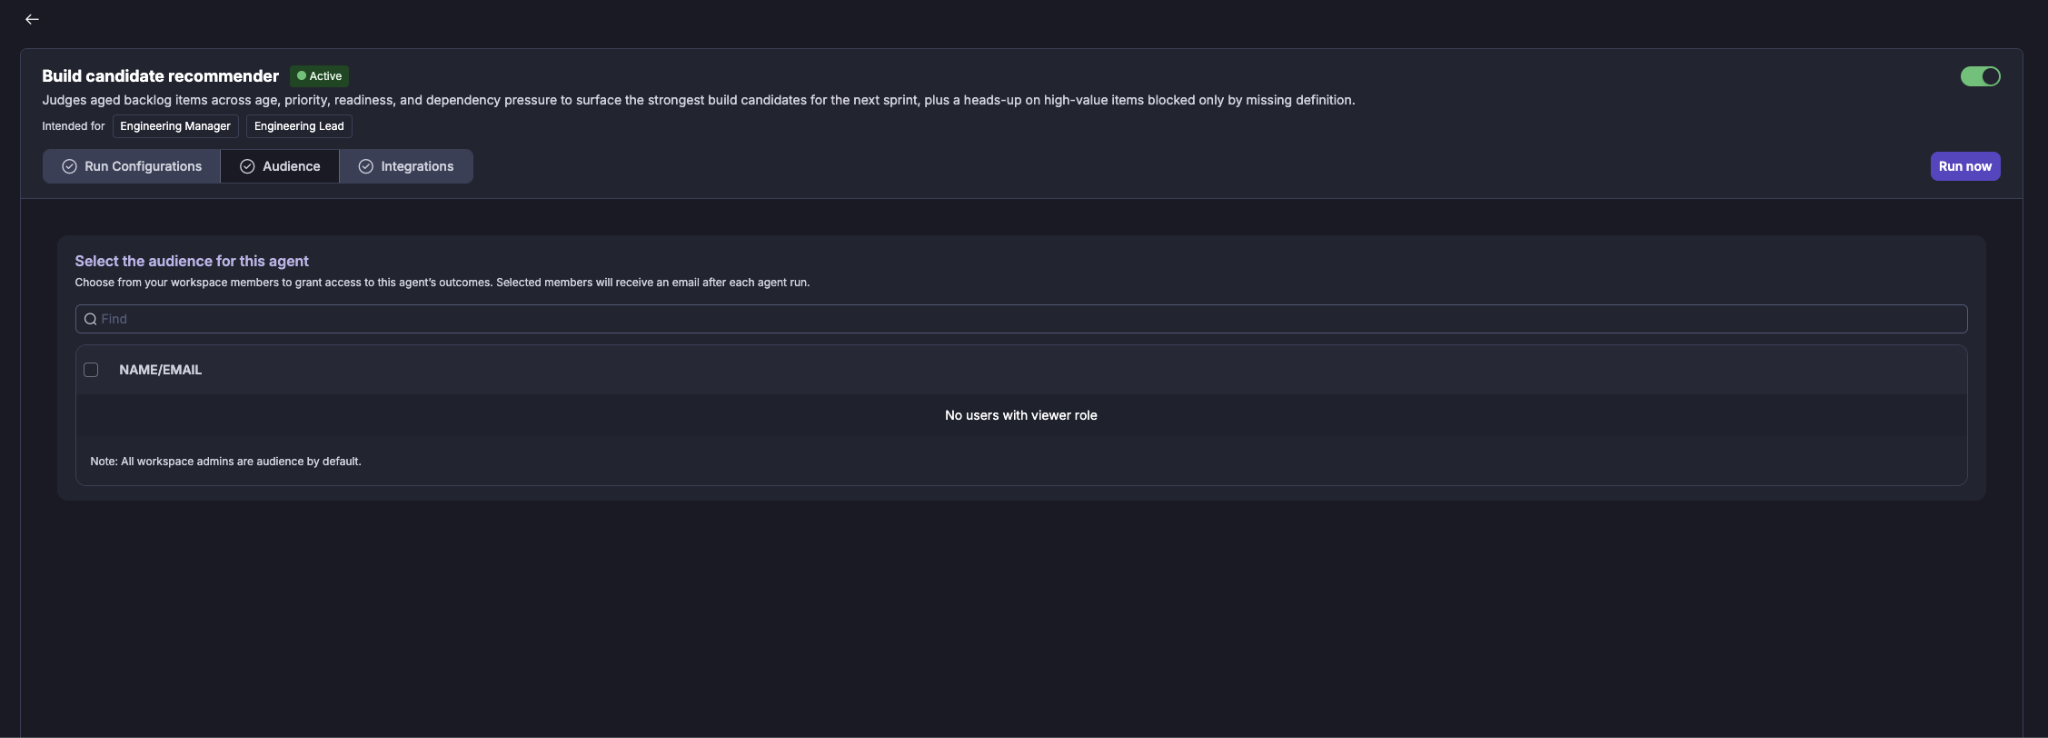Click the Build candidate recommender title

(160, 76)
